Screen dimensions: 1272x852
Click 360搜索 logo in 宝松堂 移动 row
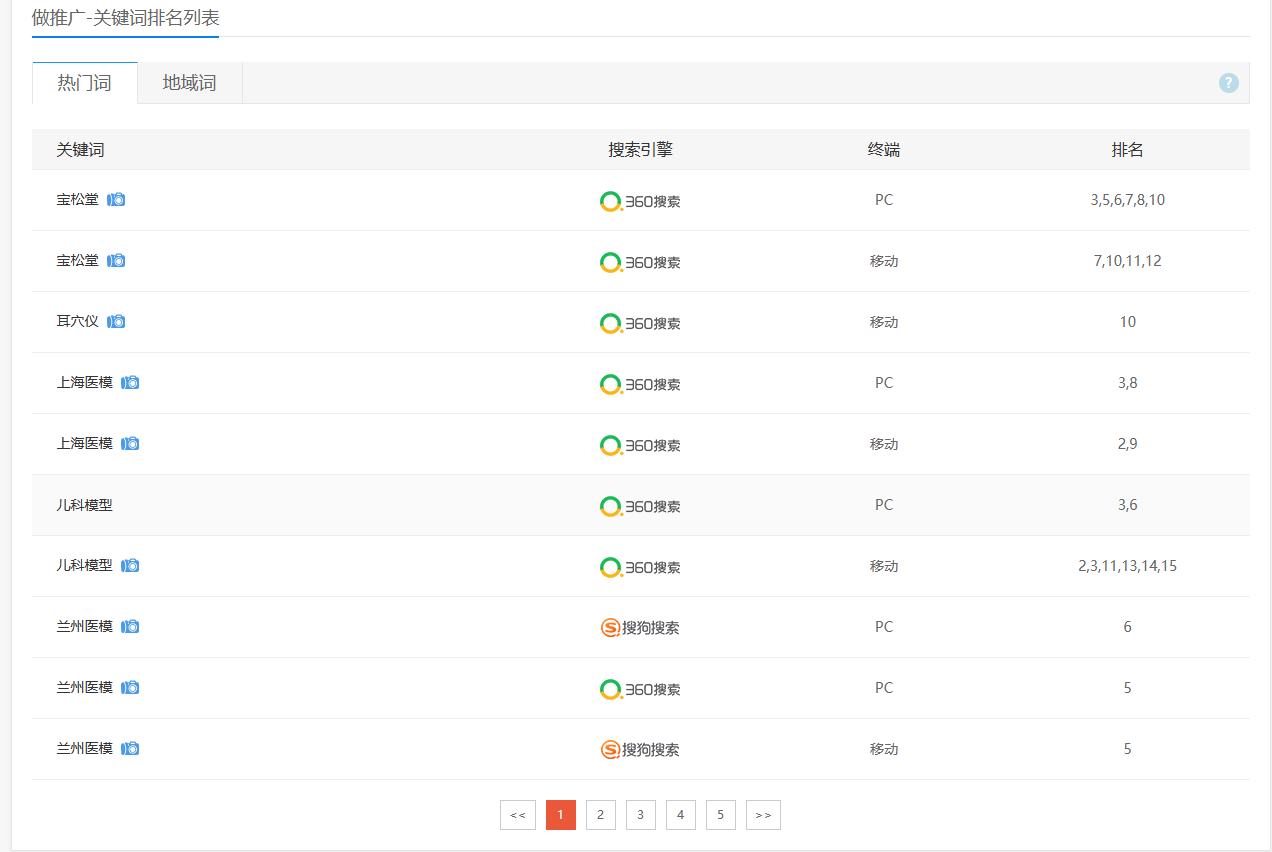click(x=640, y=262)
